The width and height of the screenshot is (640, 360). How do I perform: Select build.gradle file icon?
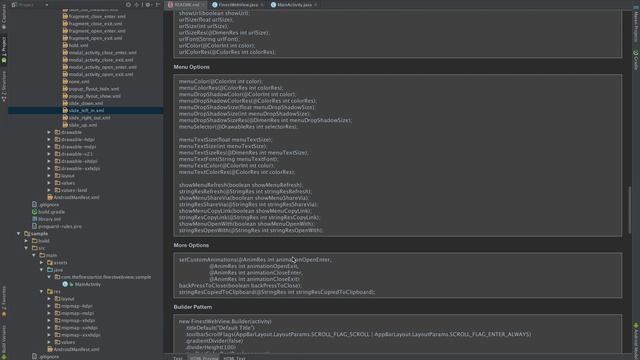click(x=35, y=212)
